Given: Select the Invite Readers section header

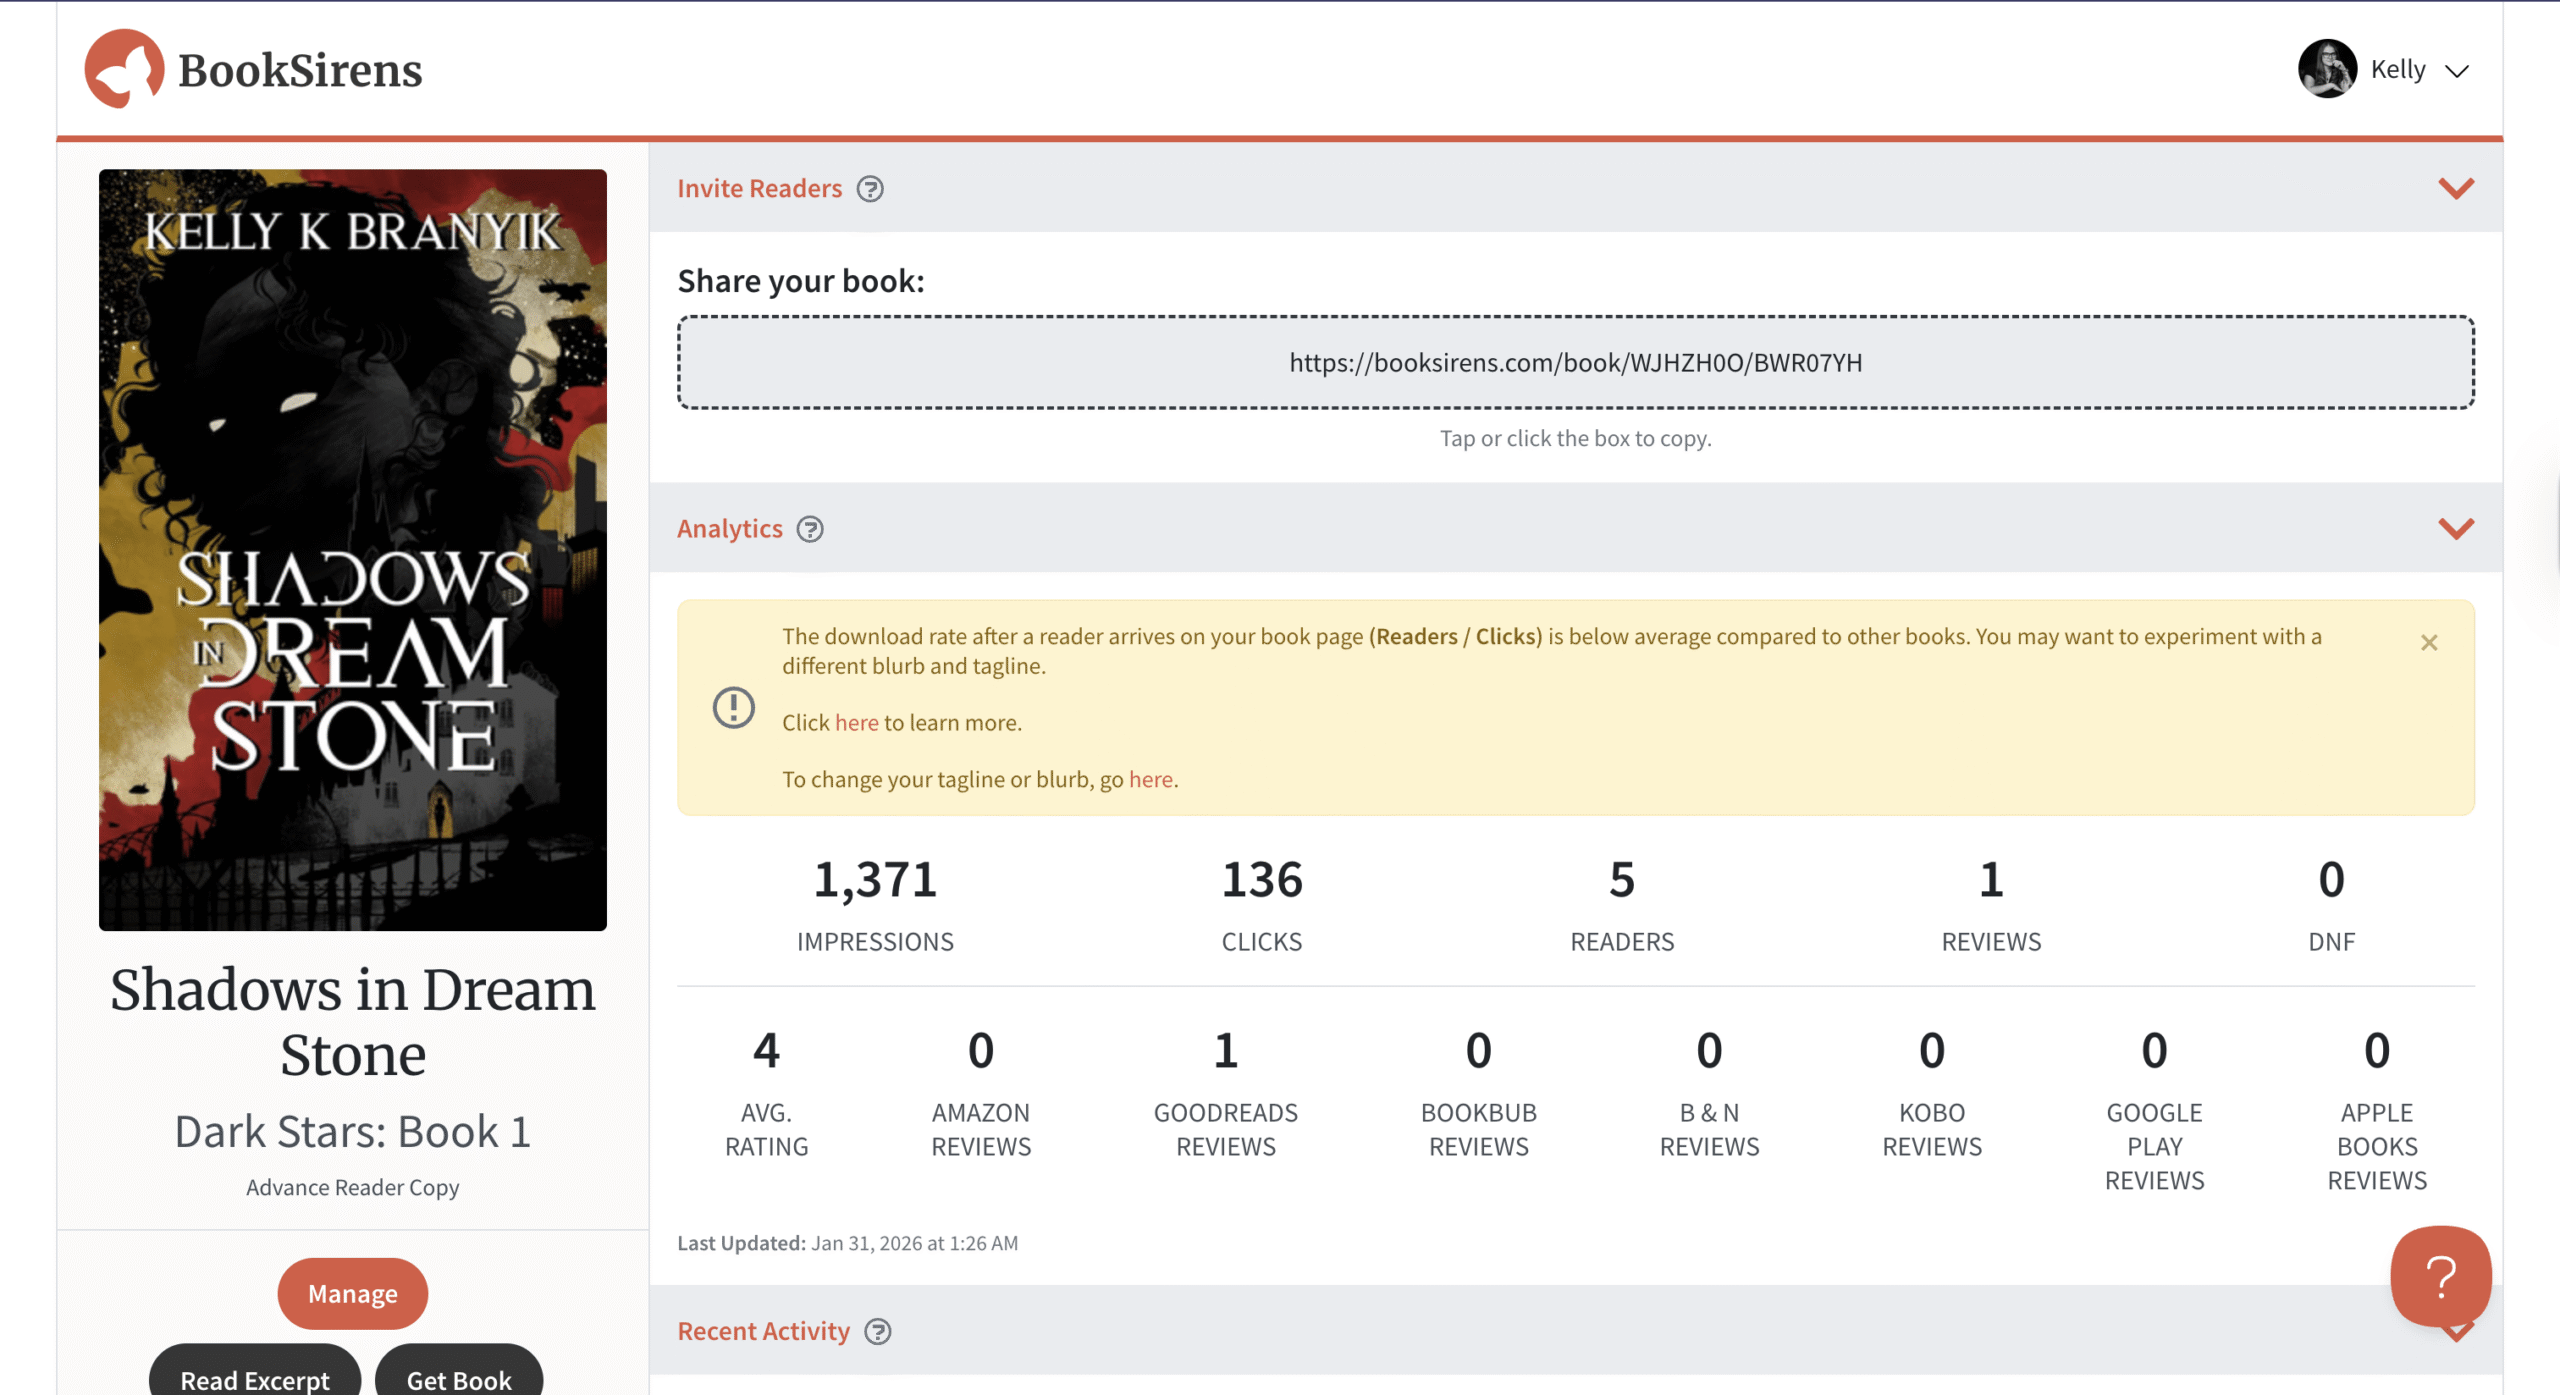Looking at the screenshot, I should point(760,188).
